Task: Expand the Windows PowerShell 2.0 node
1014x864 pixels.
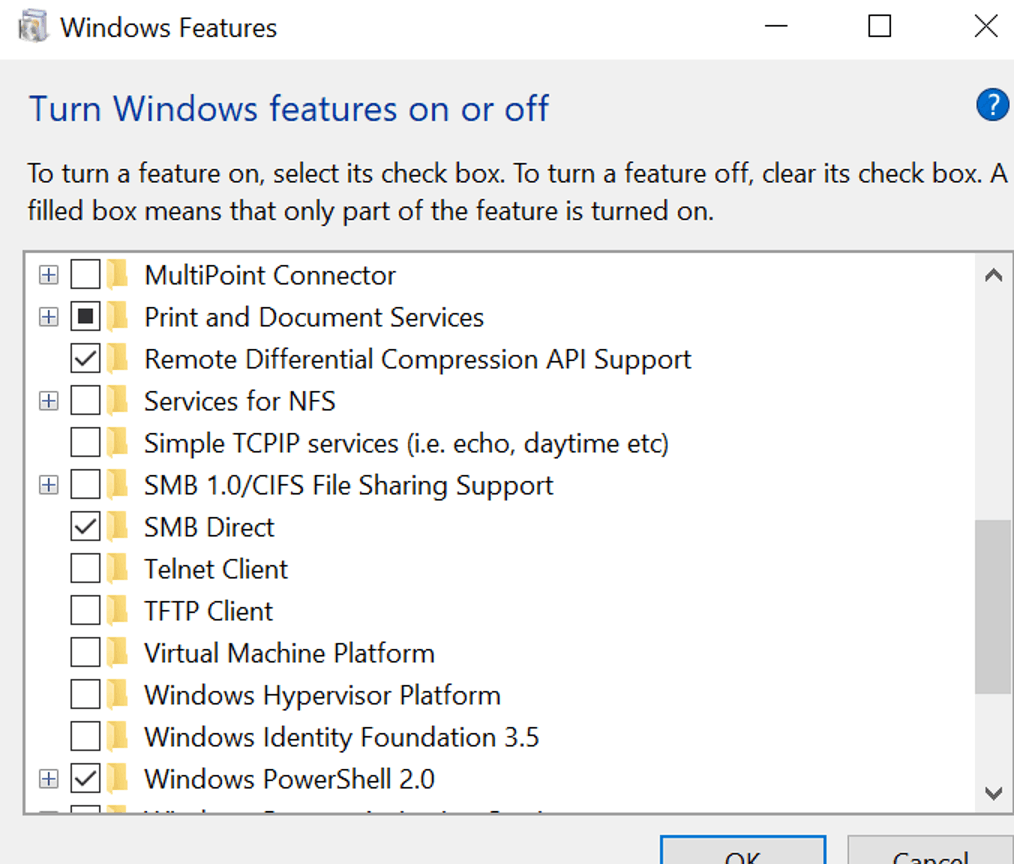Action: 49,779
